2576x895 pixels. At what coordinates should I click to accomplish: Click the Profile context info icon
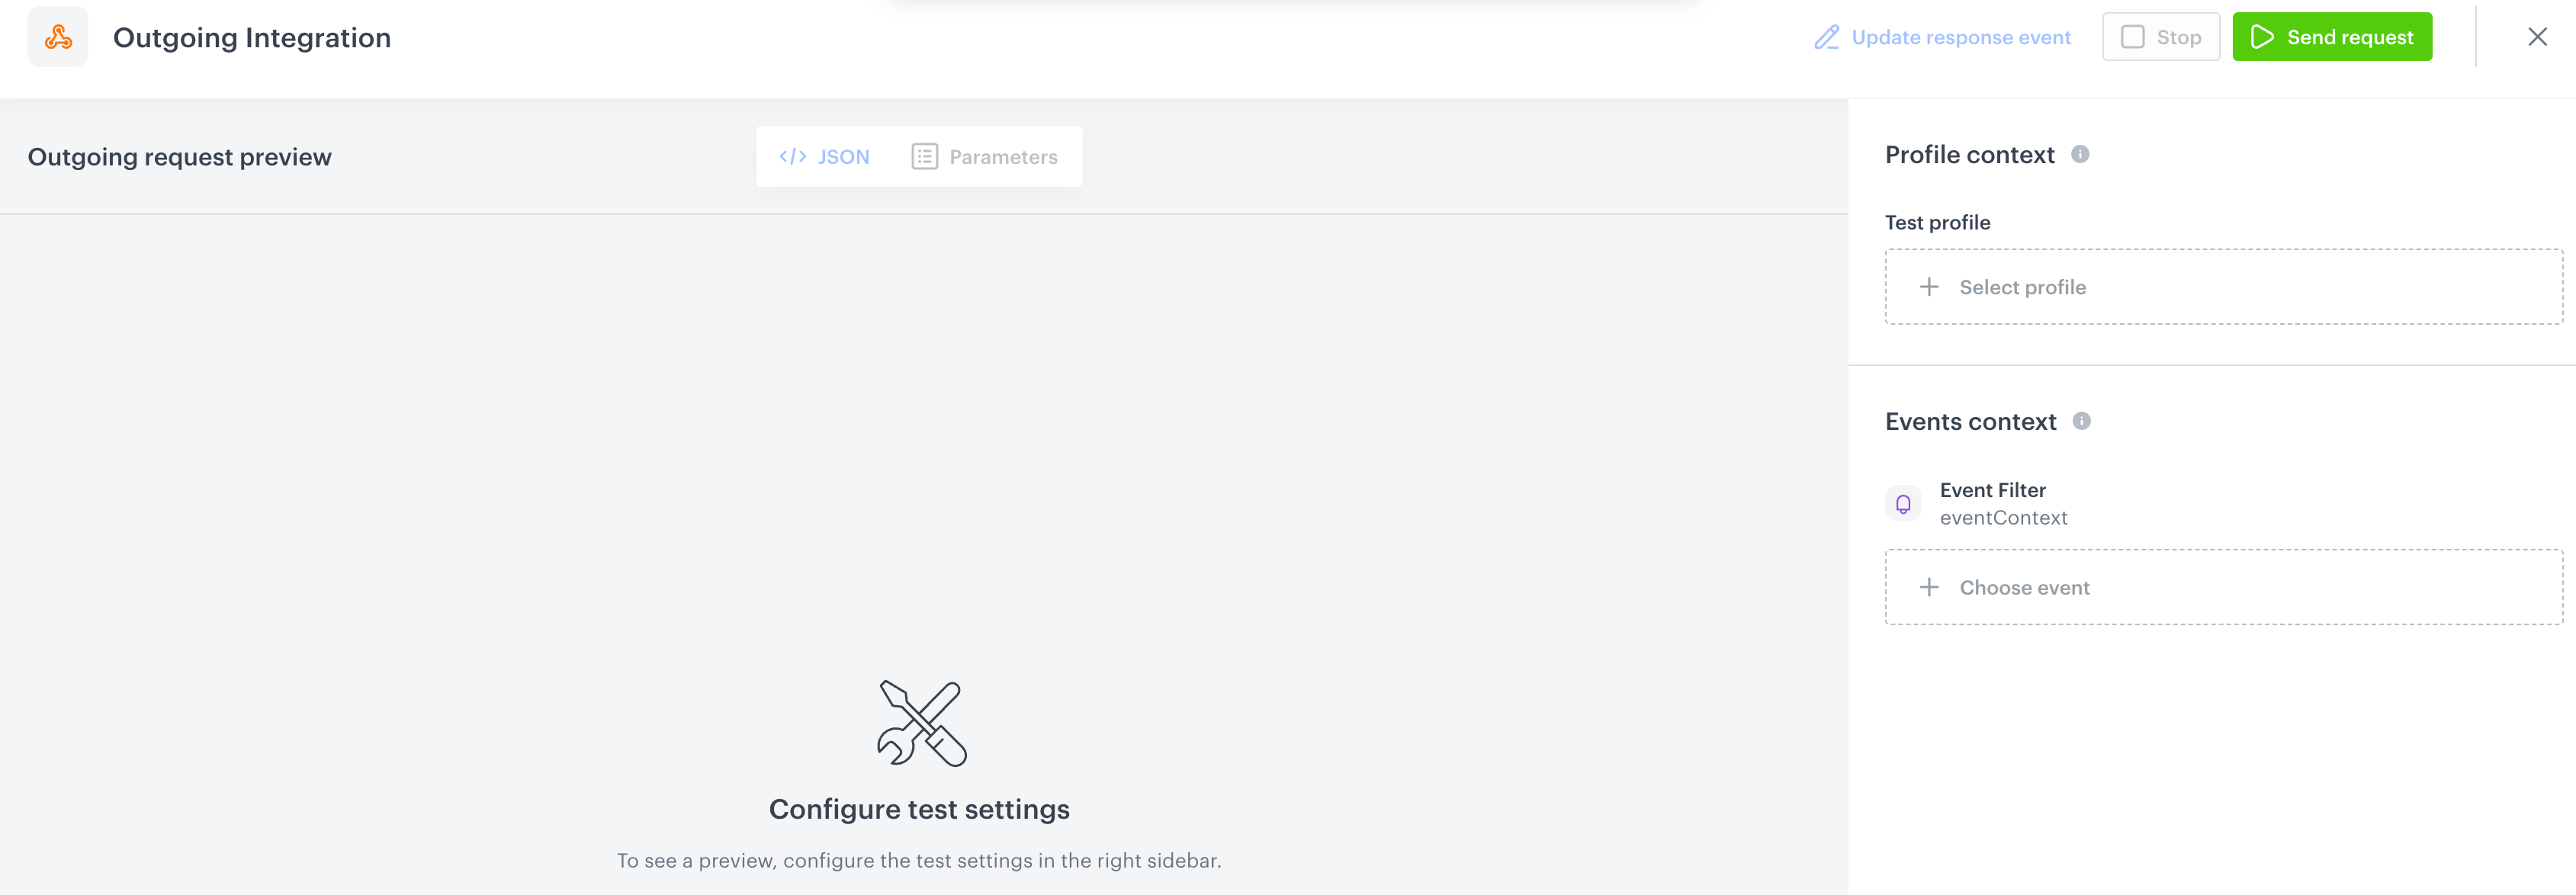click(2081, 154)
